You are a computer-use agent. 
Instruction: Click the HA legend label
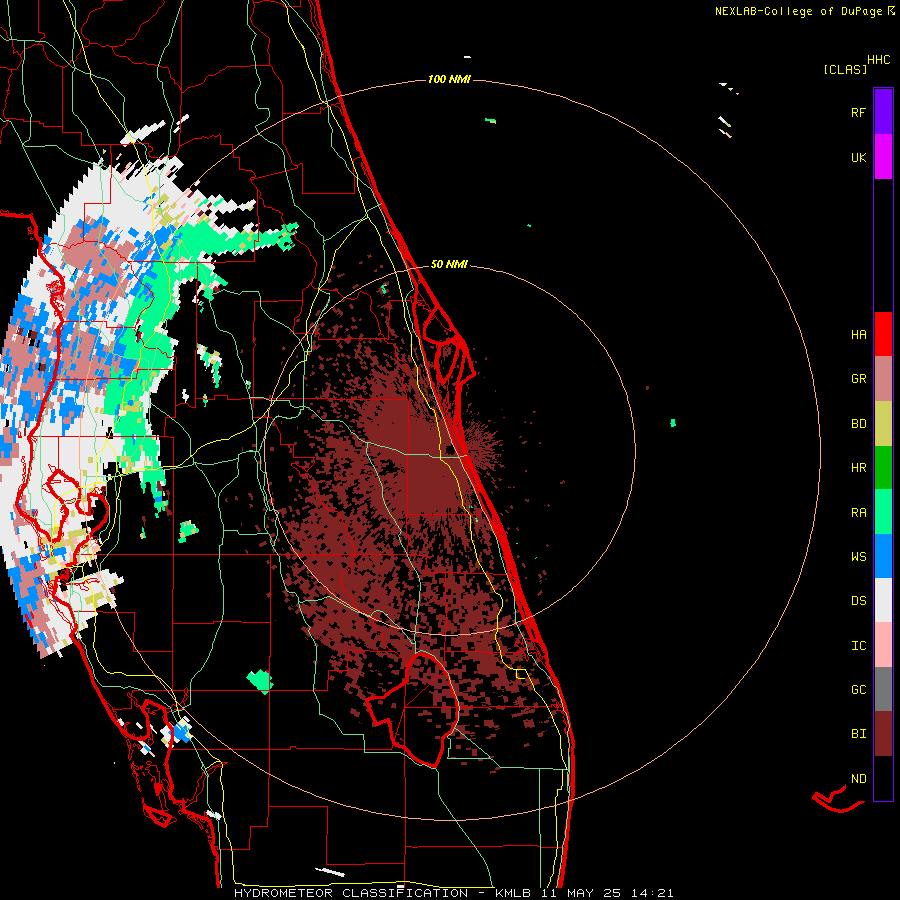(x=858, y=334)
